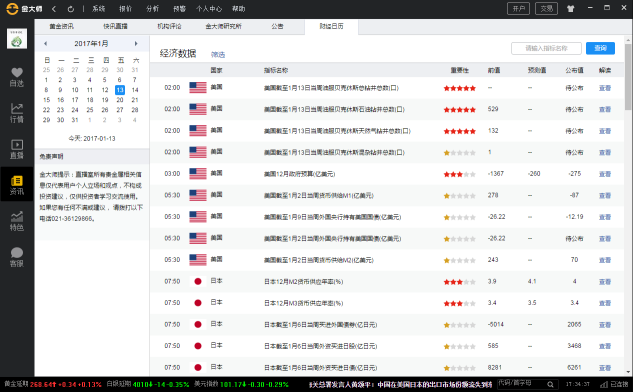Viewport: 633px width, 392px height.
Task: Click the 2017年1月 month label
Action: [x=91, y=44]
